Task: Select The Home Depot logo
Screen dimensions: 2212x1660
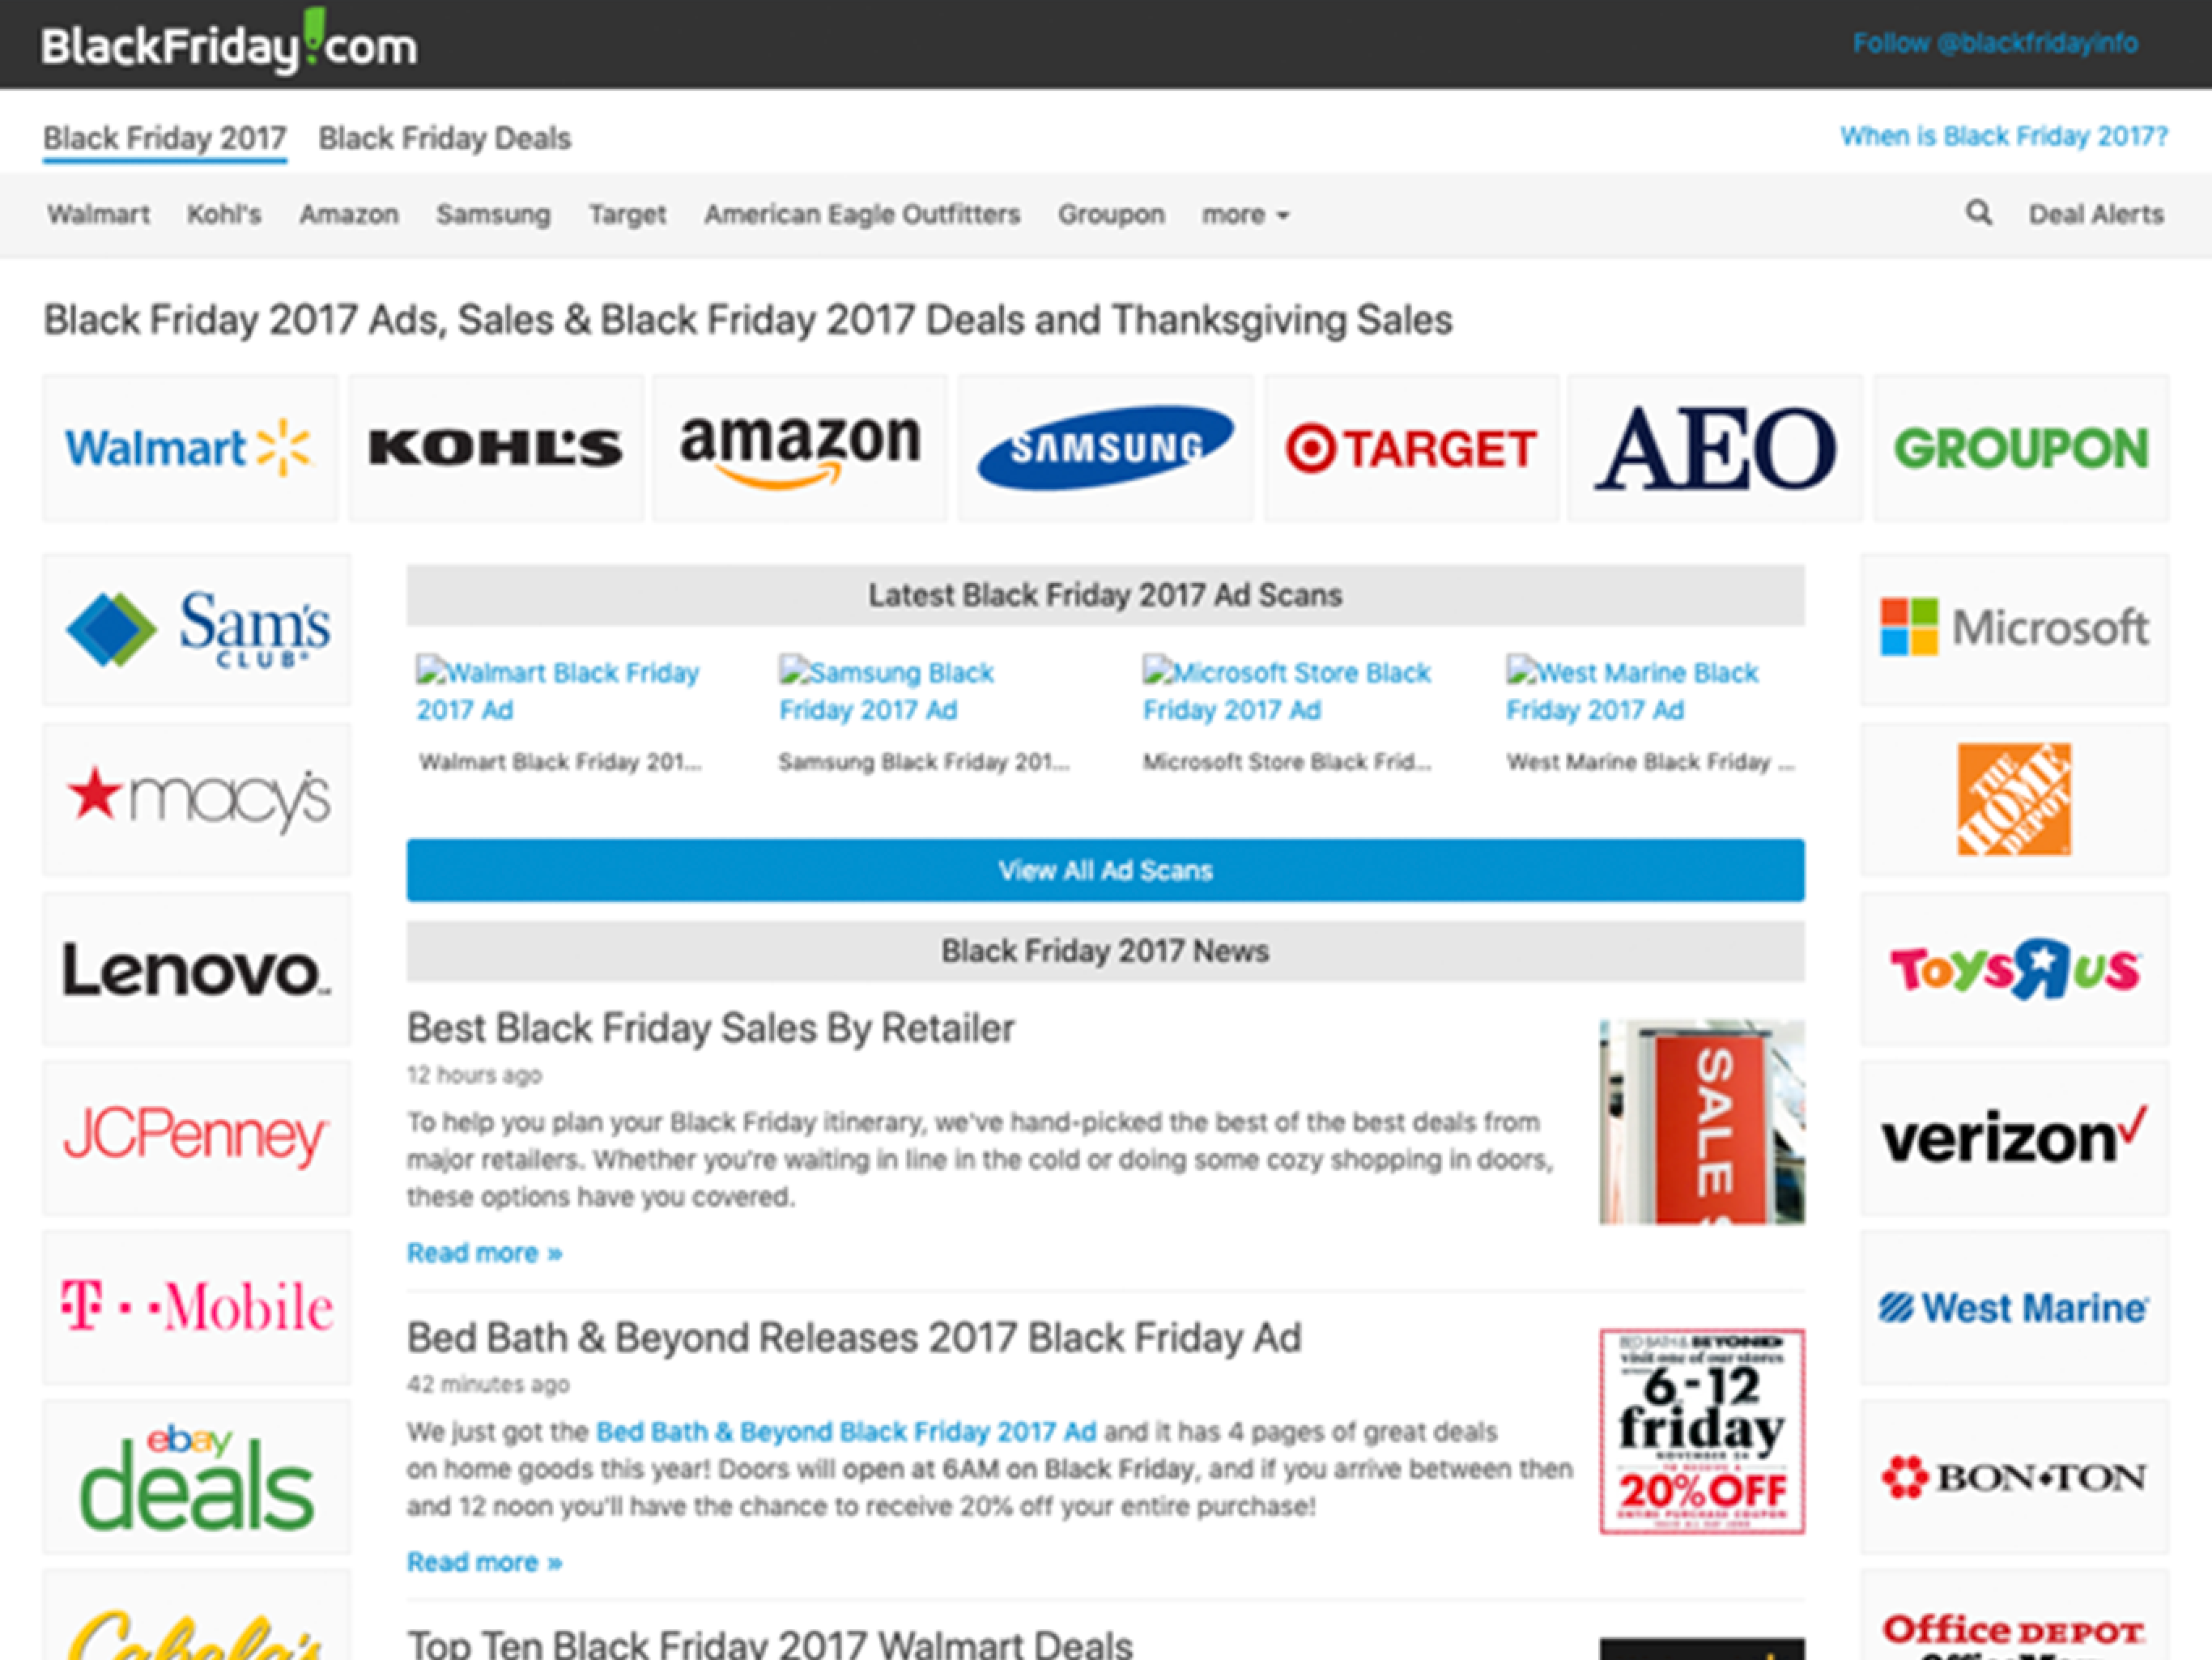Action: coord(2015,799)
